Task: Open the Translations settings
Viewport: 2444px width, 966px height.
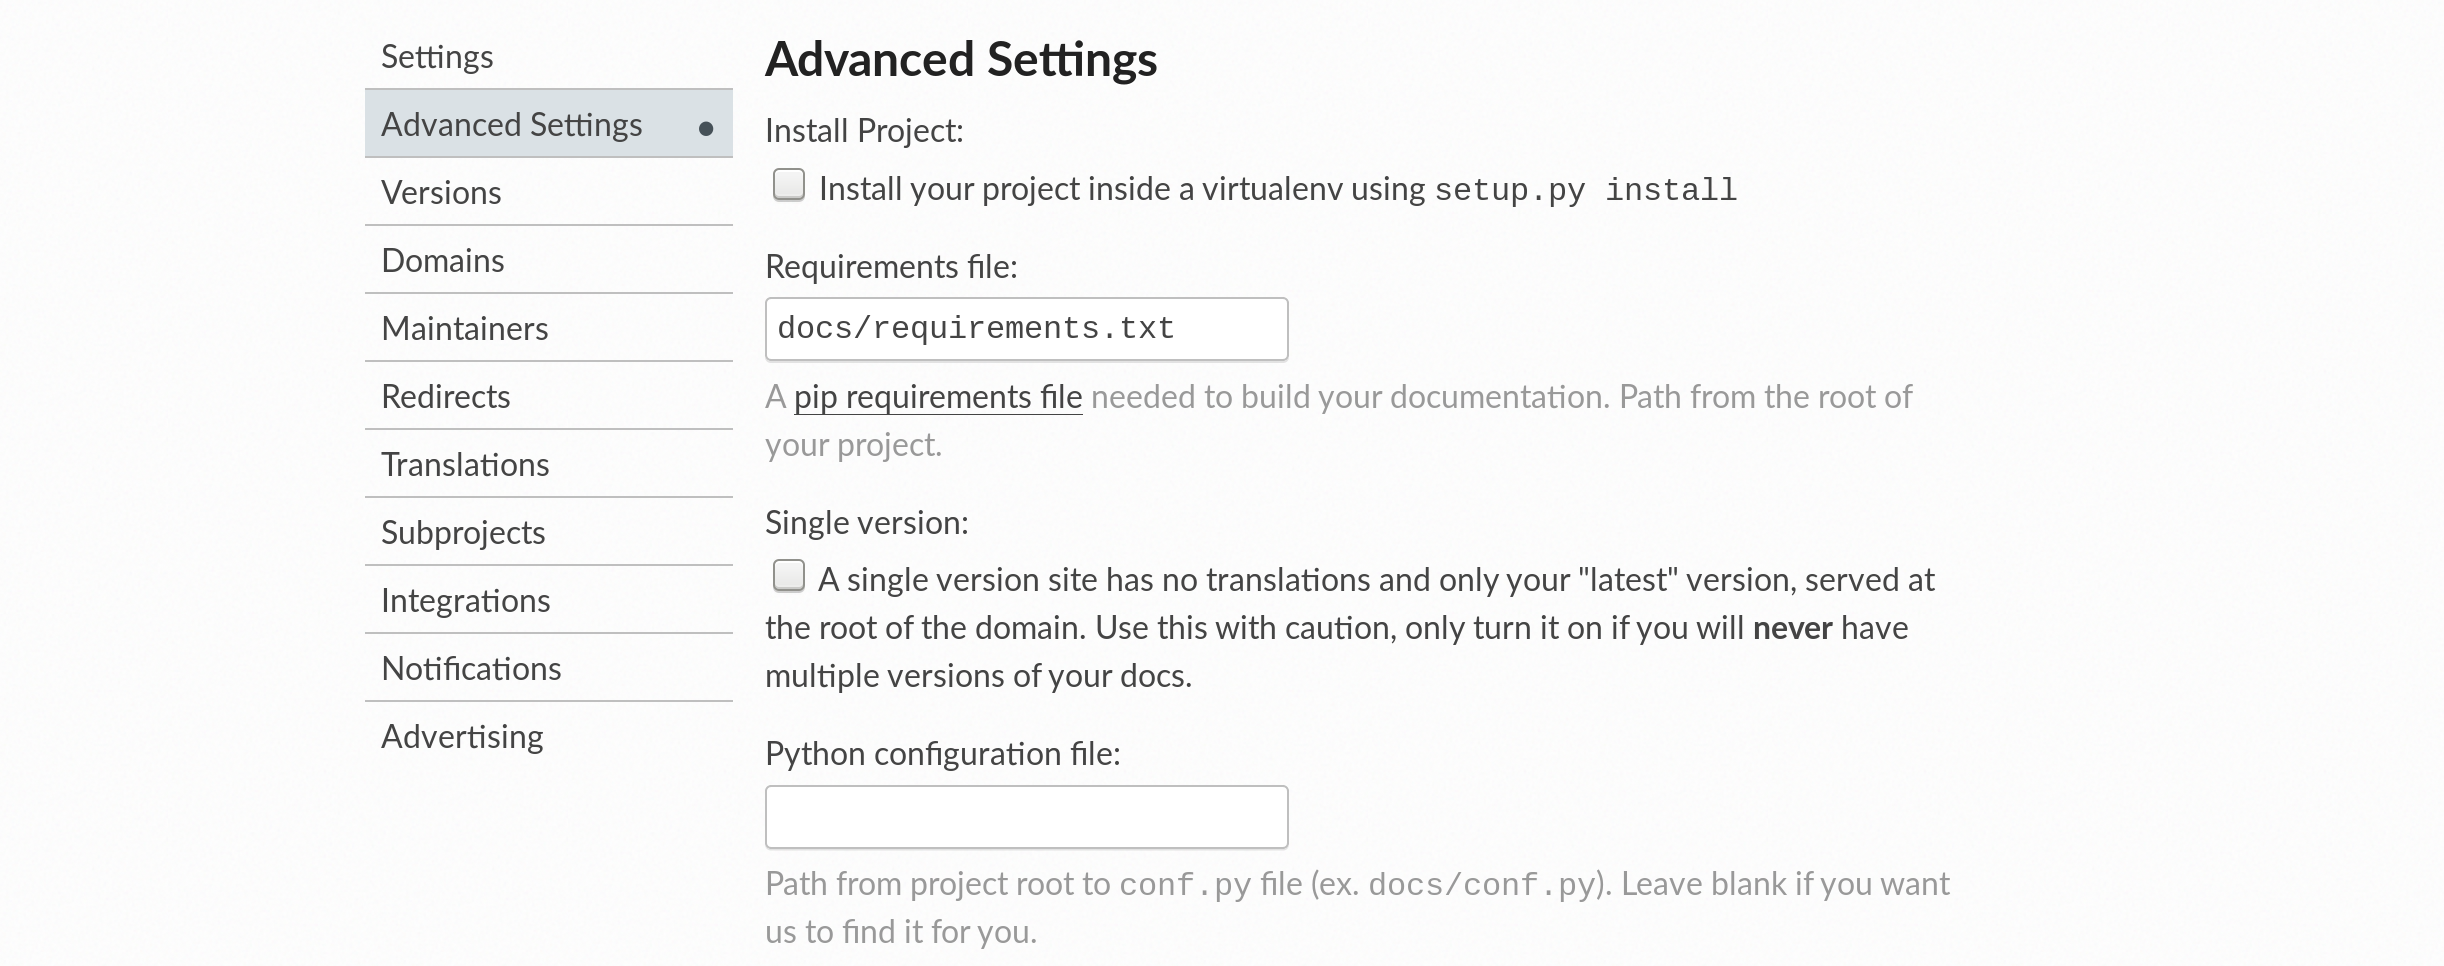Action: (x=465, y=465)
